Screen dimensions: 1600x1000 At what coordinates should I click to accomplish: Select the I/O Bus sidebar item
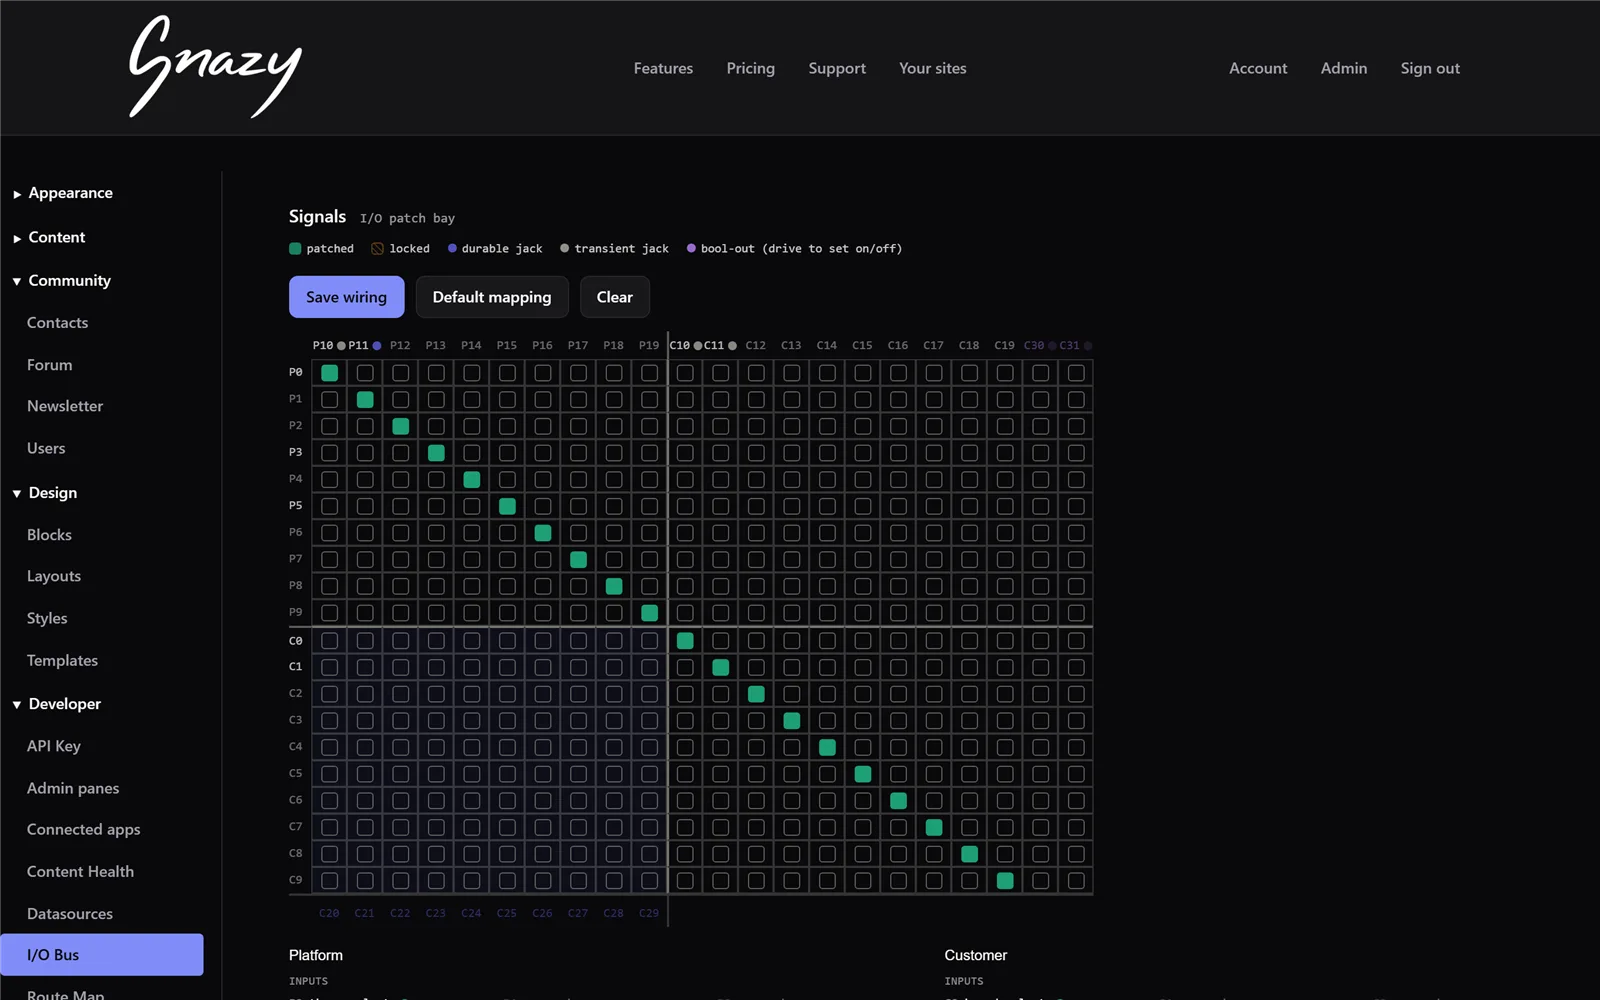click(102, 955)
